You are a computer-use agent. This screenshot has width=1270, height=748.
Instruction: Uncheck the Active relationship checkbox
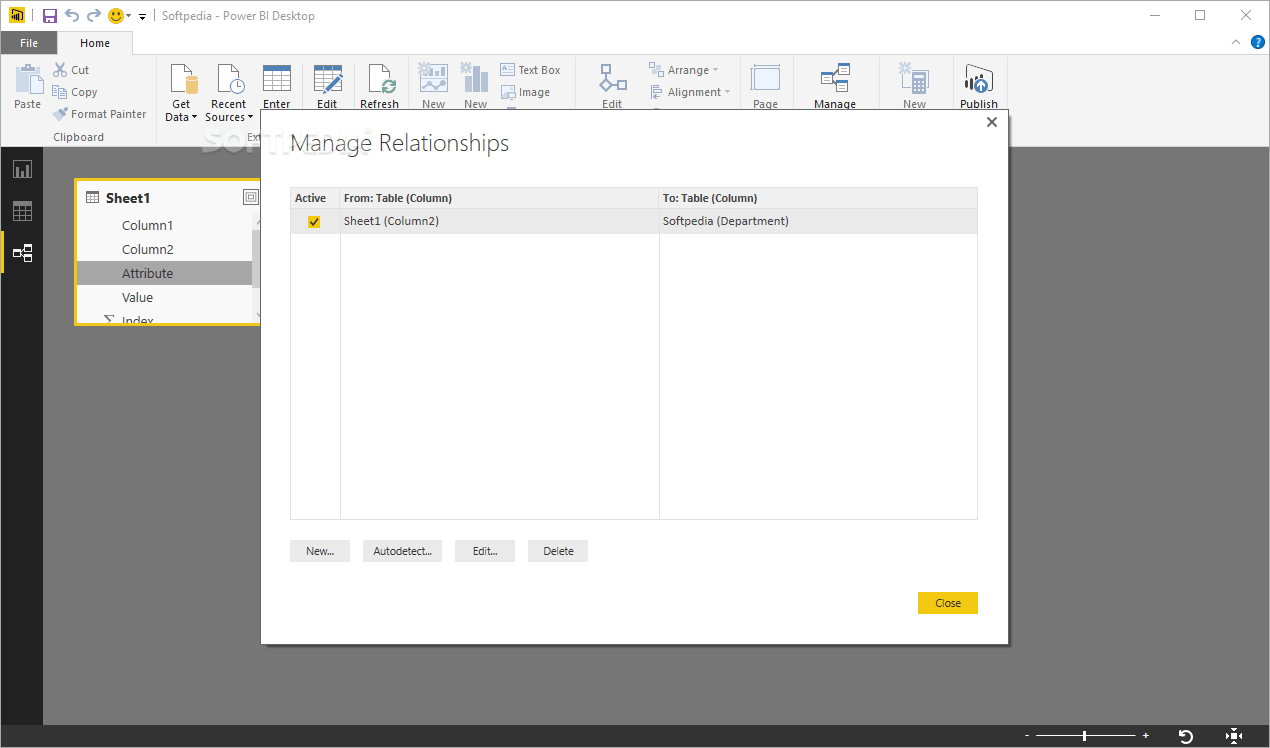click(314, 220)
